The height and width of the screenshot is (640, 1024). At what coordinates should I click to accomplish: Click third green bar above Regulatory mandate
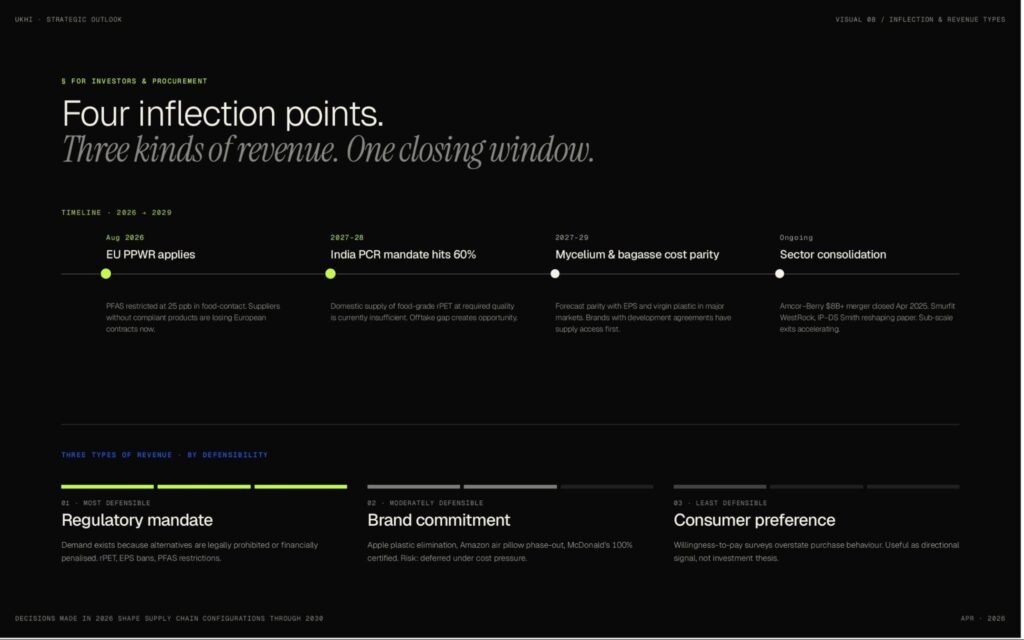(x=301, y=487)
